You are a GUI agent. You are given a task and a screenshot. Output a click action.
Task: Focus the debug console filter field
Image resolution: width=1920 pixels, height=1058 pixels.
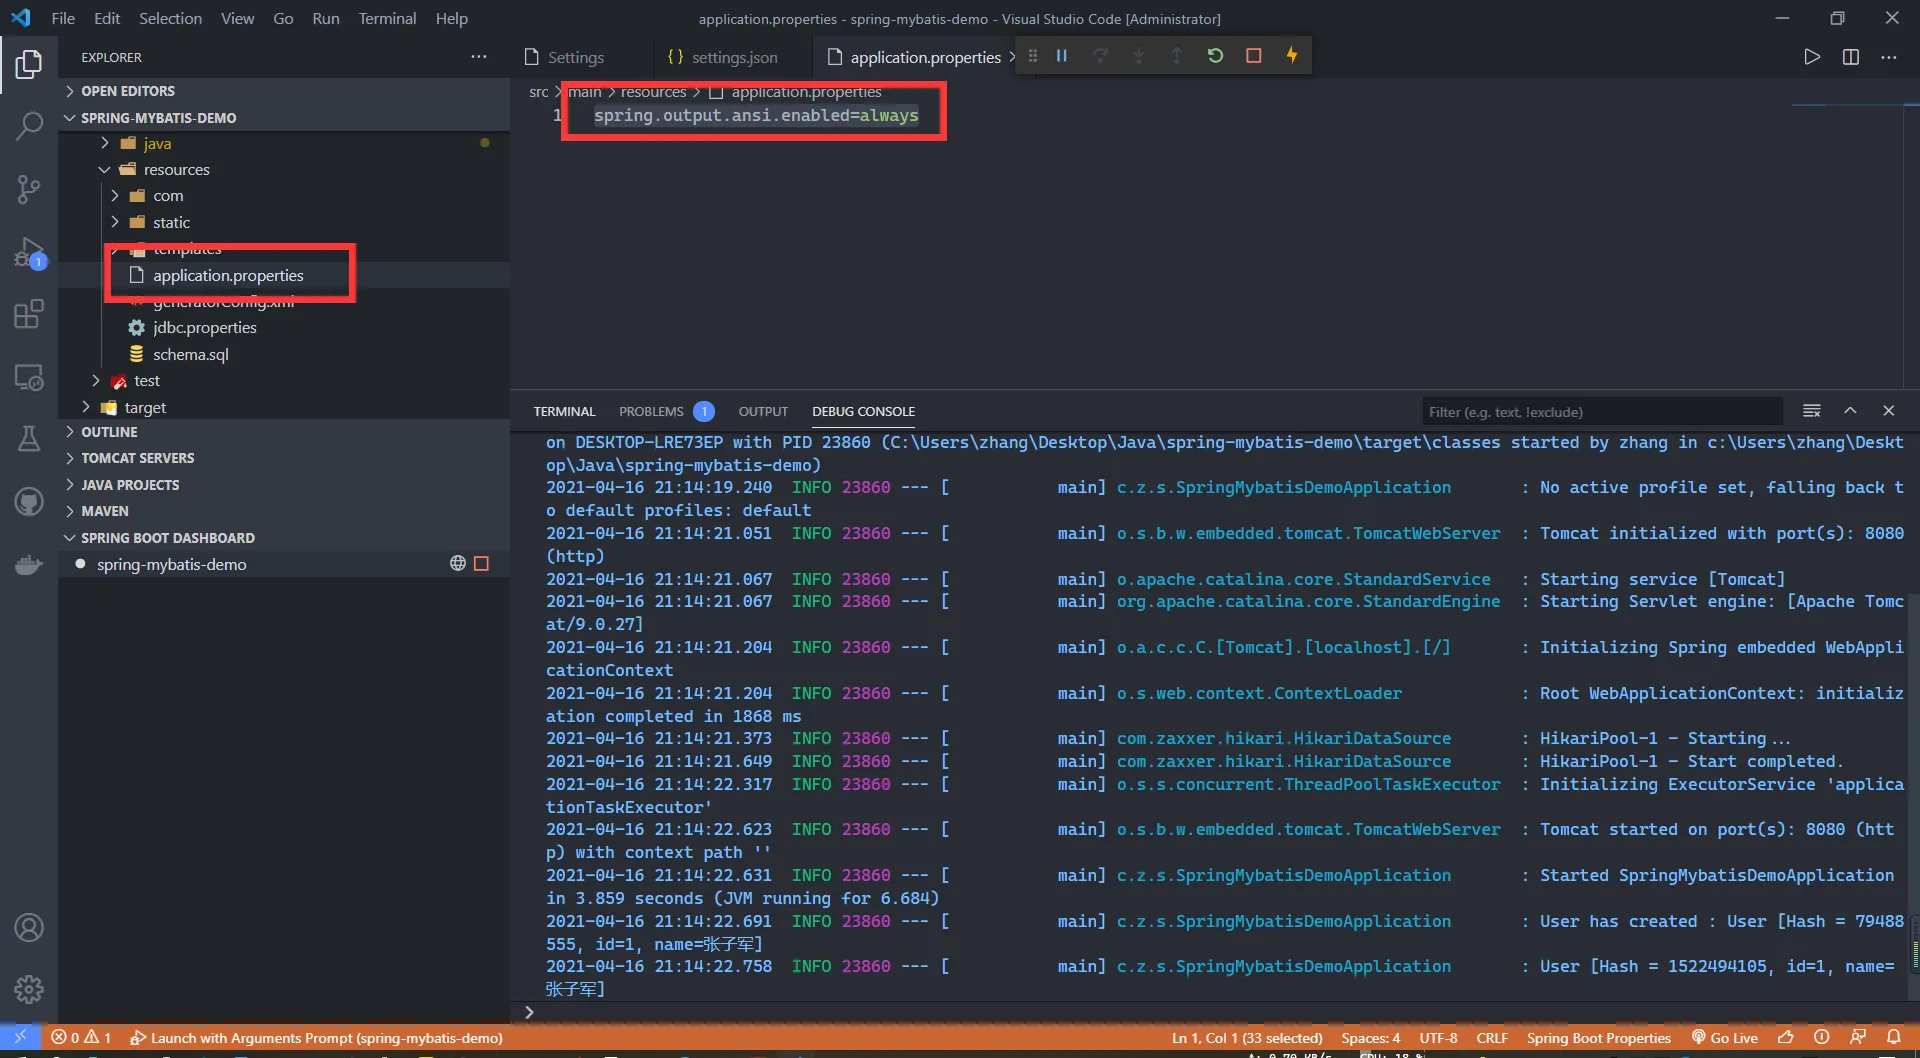pyautogui.click(x=1600, y=412)
